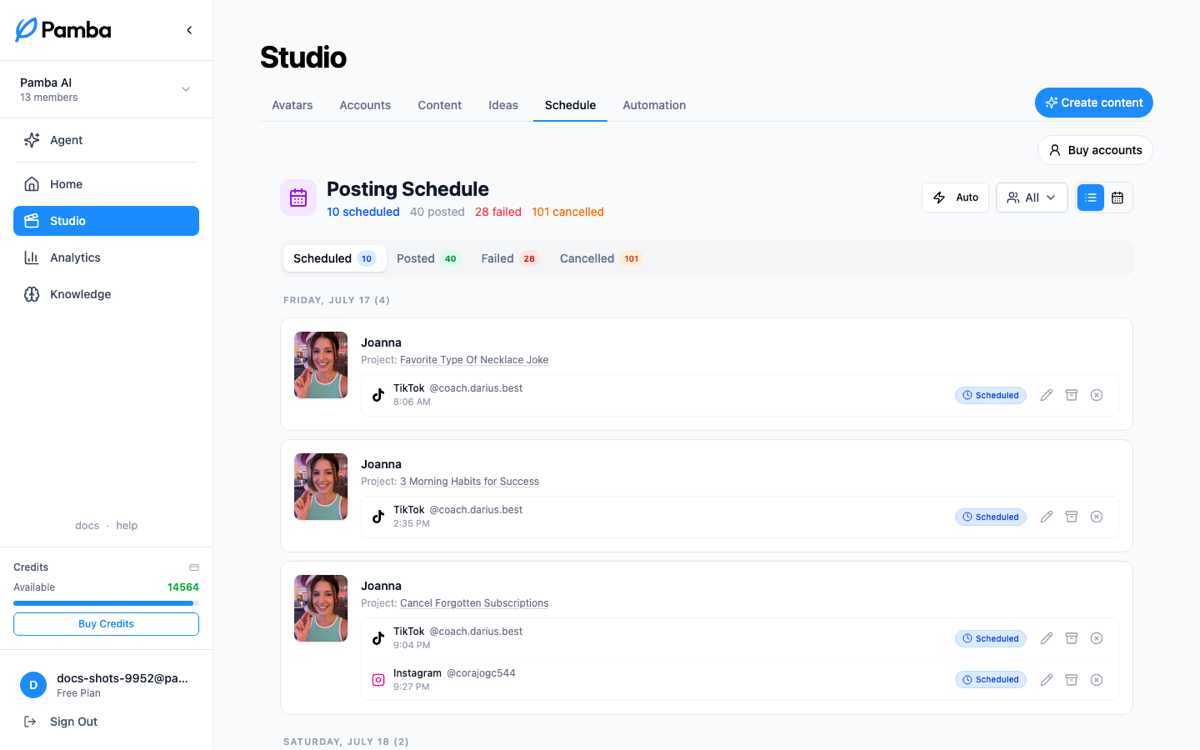
Task: Click the credits usage progress bar
Action: 106,604
